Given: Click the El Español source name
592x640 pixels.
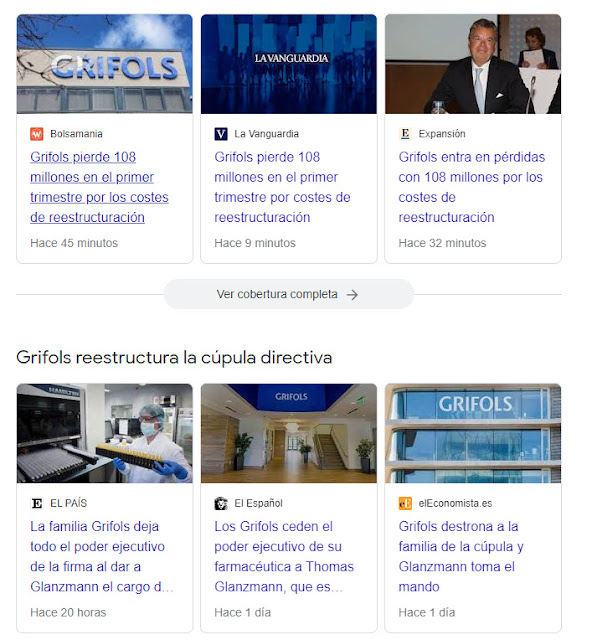Looking at the screenshot, I should pyautogui.click(x=258, y=503).
